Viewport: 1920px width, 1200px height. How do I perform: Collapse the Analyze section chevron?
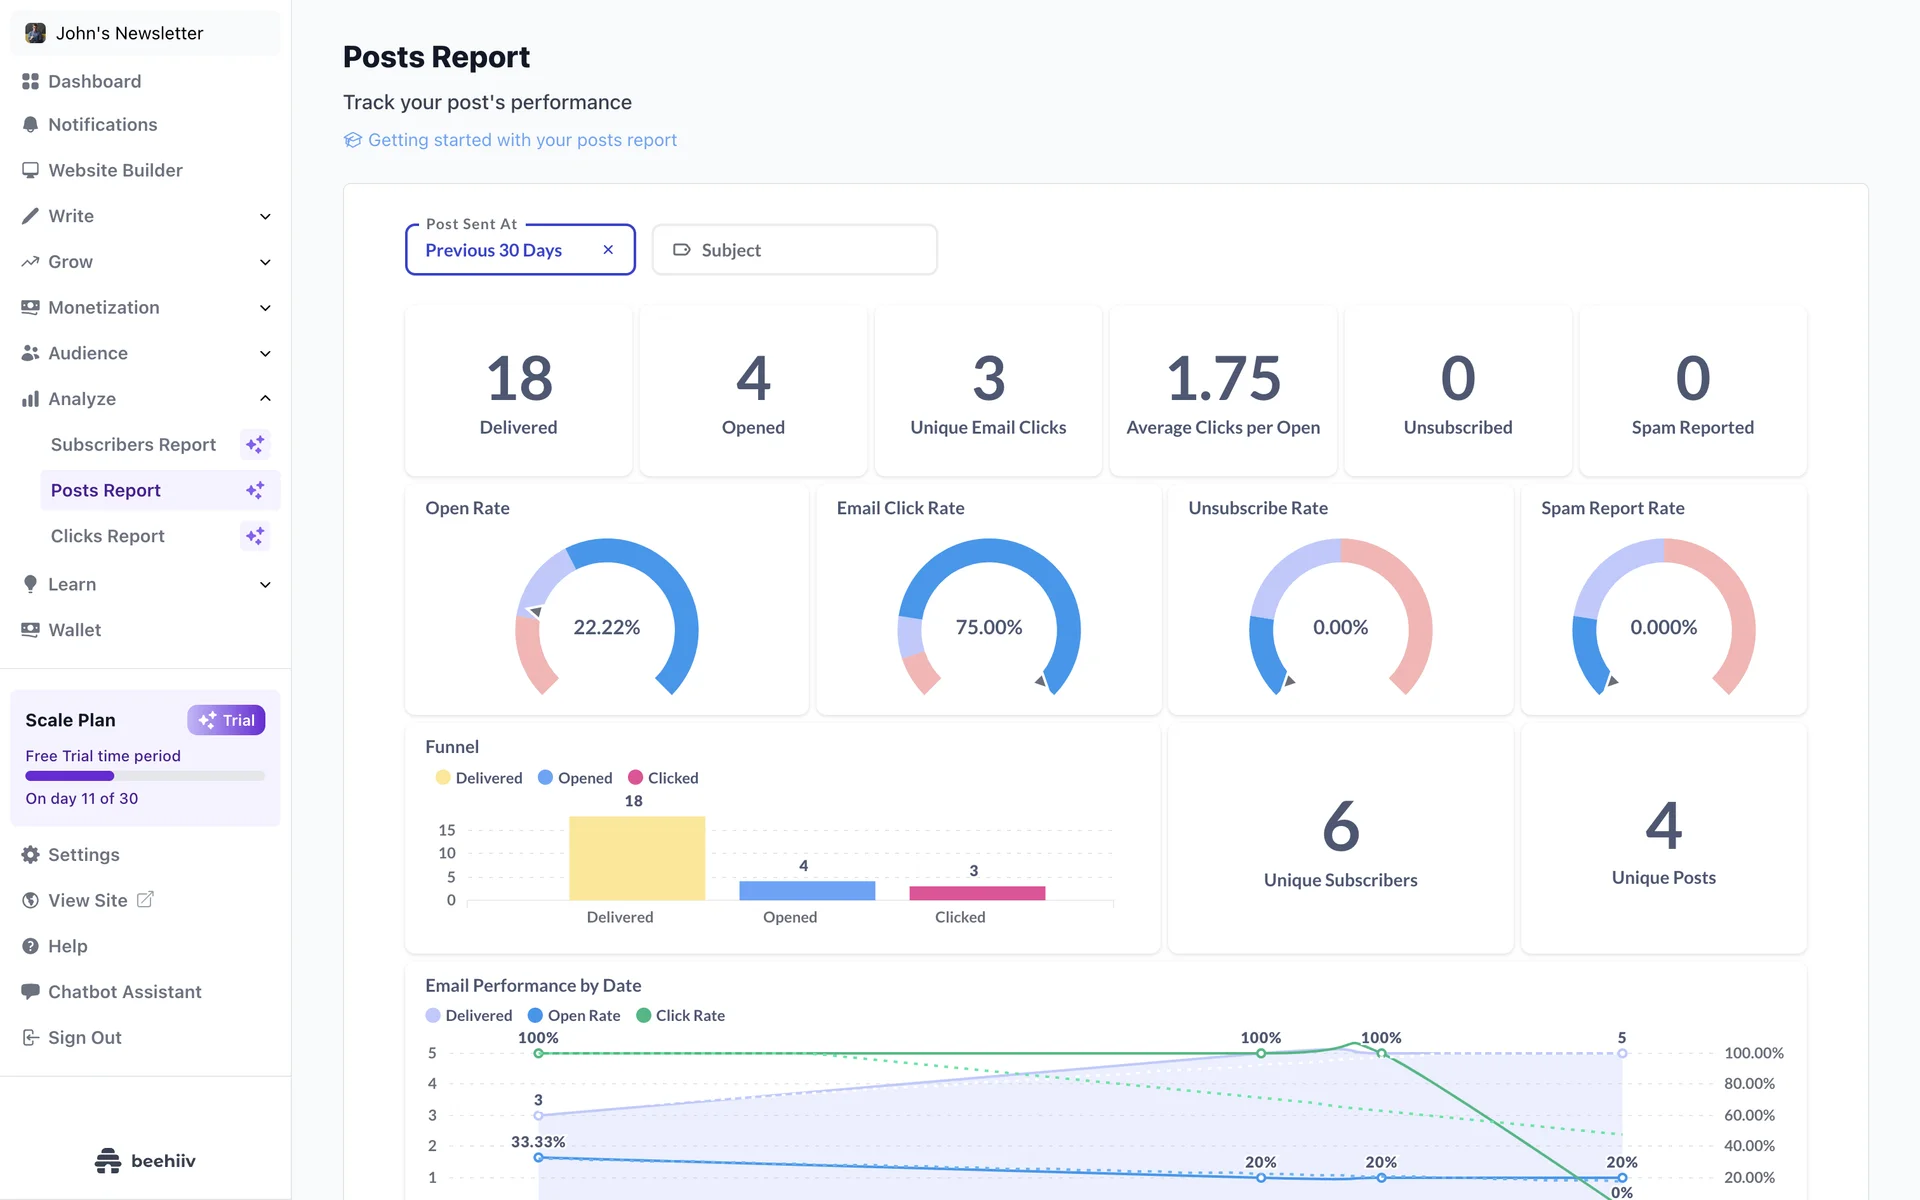265,399
